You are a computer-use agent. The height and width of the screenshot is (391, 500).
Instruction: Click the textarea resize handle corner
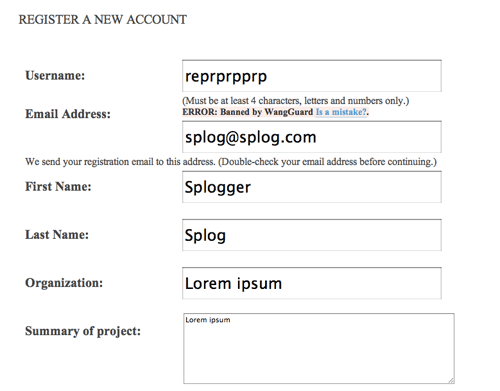pos(451,380)
